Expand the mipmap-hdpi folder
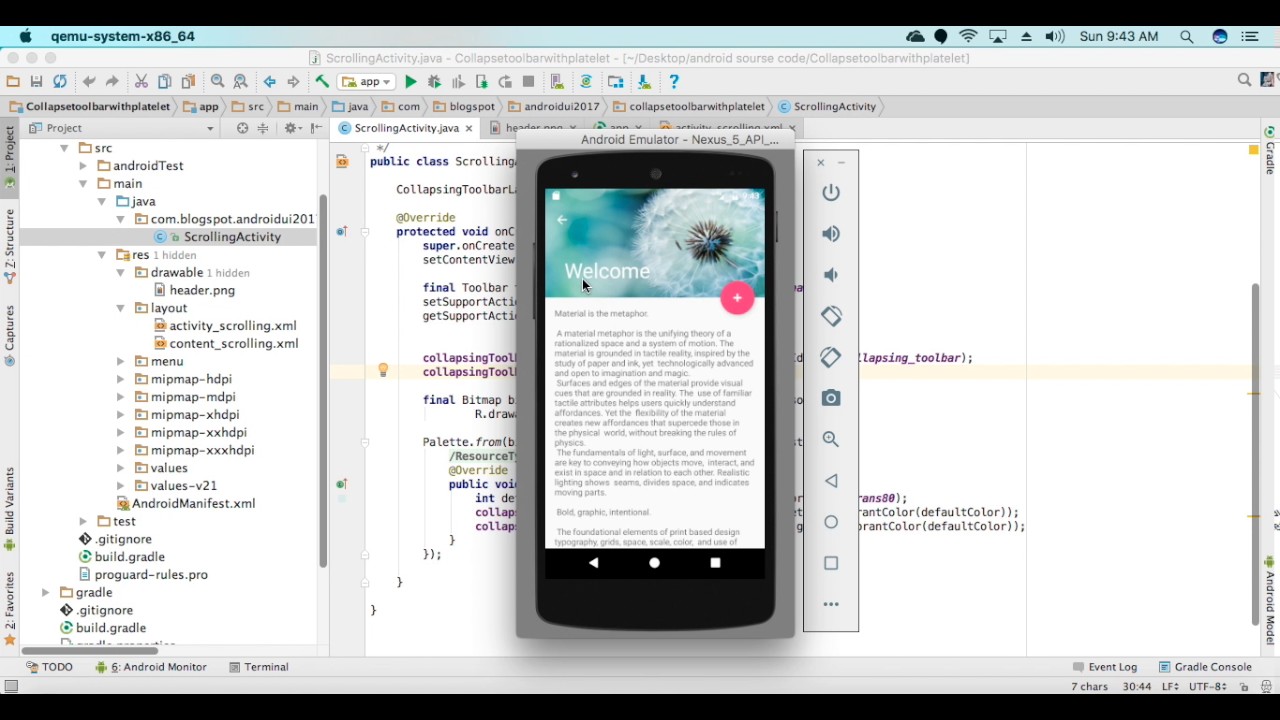This screenshot has height=720, width=1280. (x=120, y=379)
